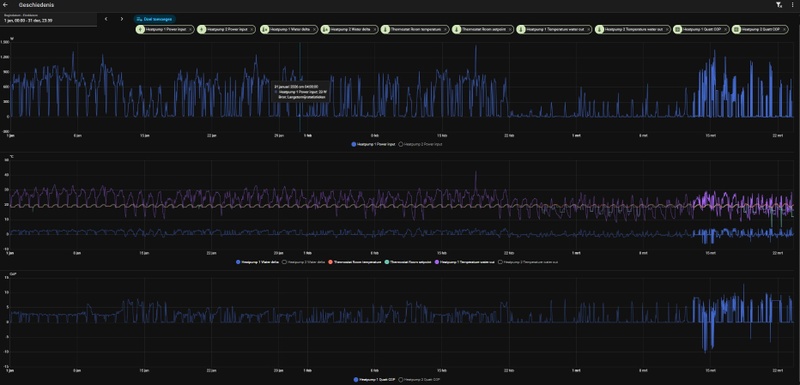
Task: Click the Heatpump 1 Quatt COP chip label
Action: [702, 30]
